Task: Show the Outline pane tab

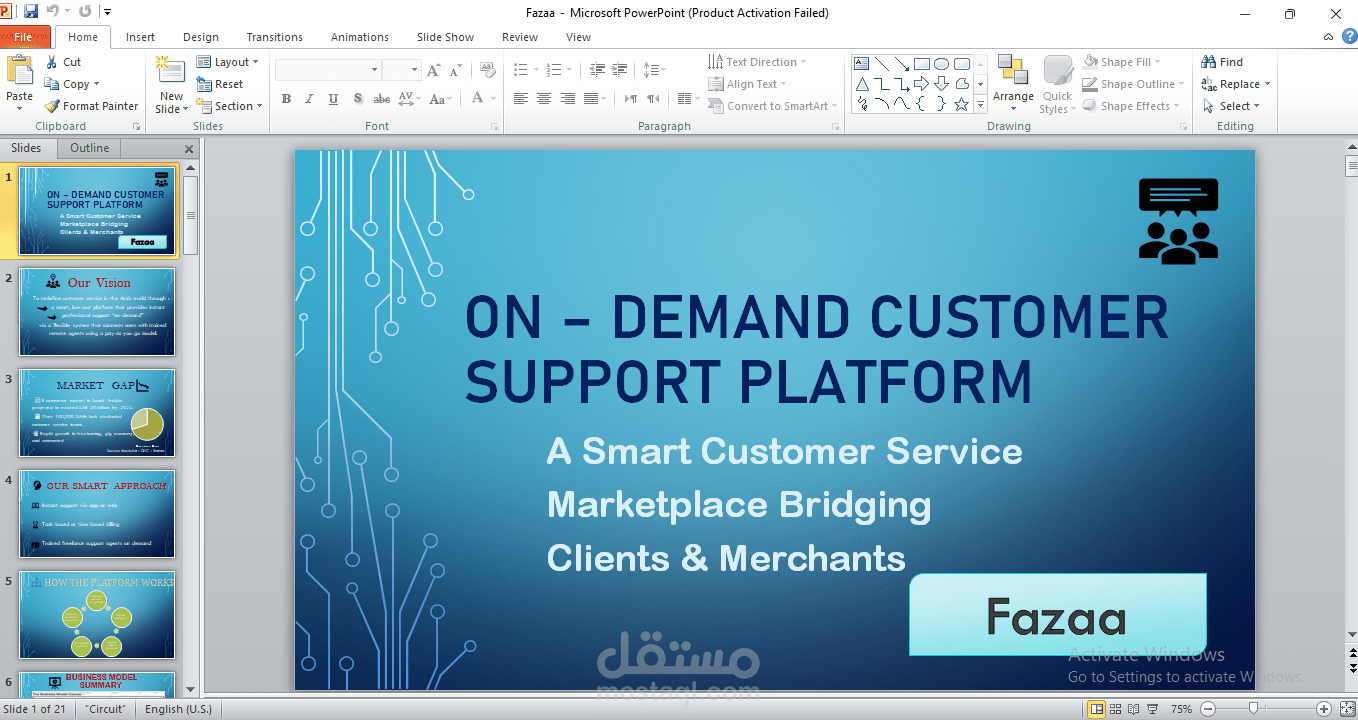Action: pyautogui.click(x=89, y=148)
